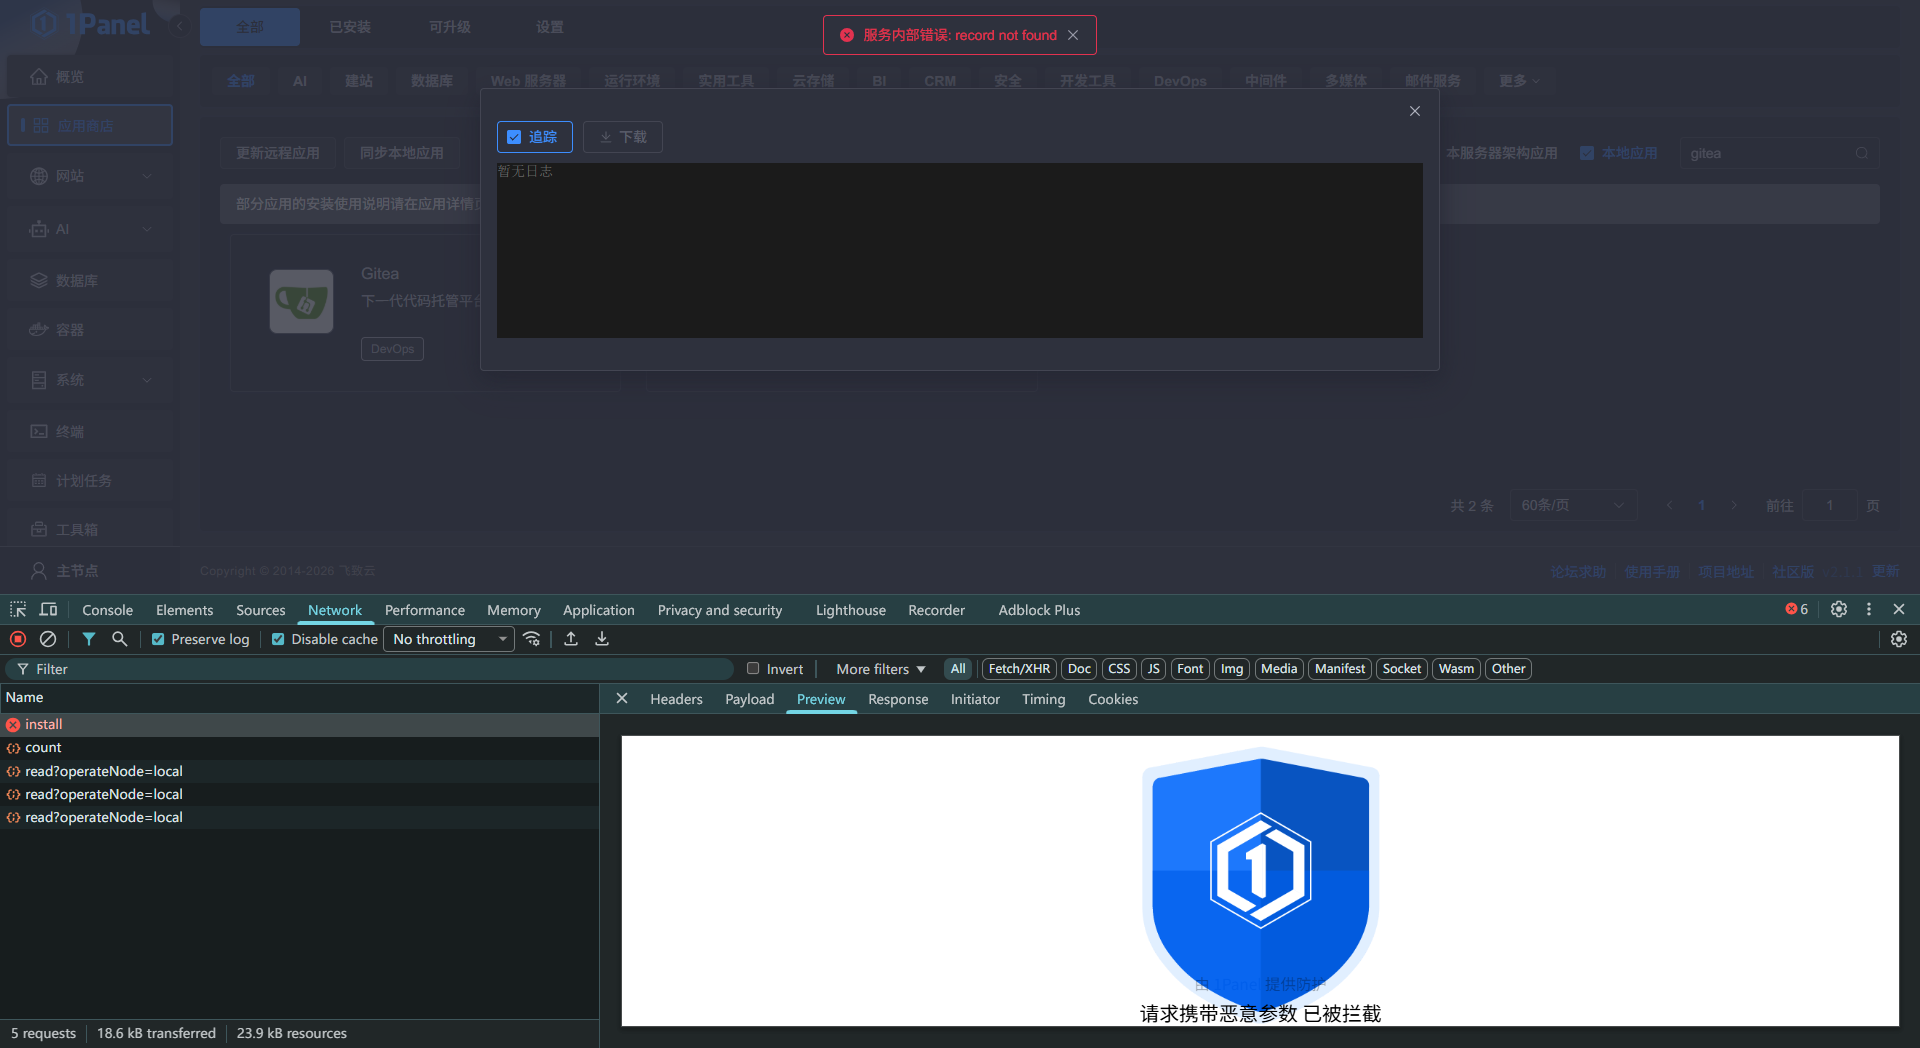Screen dimensions: 1920x1048
Task: Open the No throttling dropdown
Action: click(449, 639)
